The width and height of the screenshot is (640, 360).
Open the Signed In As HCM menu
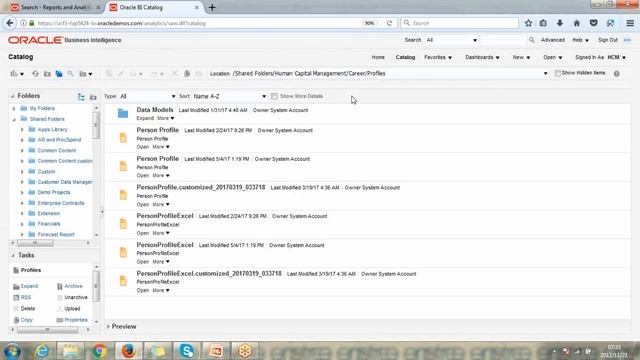[600, 58]
